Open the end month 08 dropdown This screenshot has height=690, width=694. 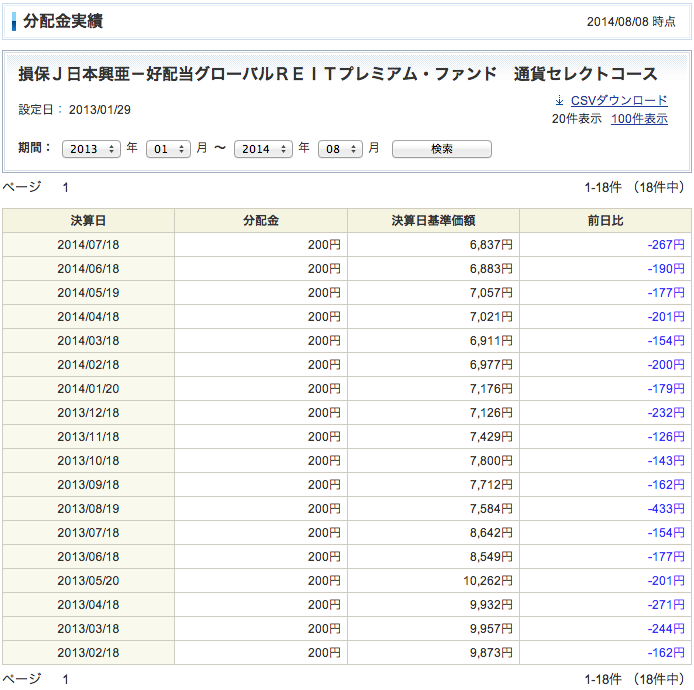(340, 149)
